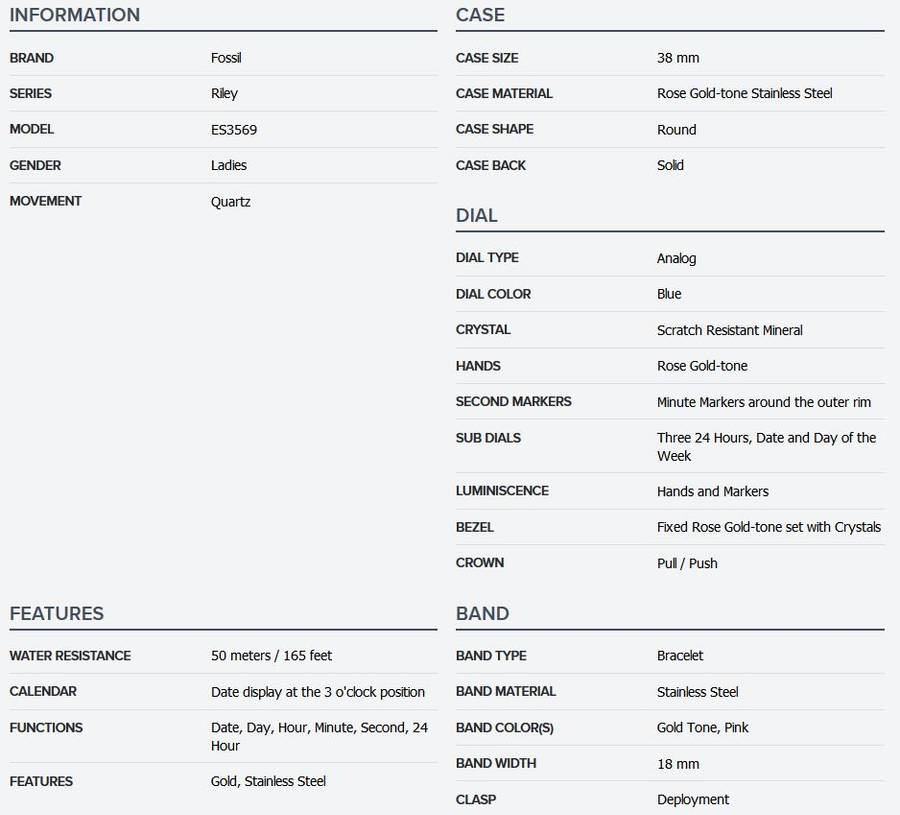Click the gender value Ladies
Screen dimensions: 900x815
229,166
